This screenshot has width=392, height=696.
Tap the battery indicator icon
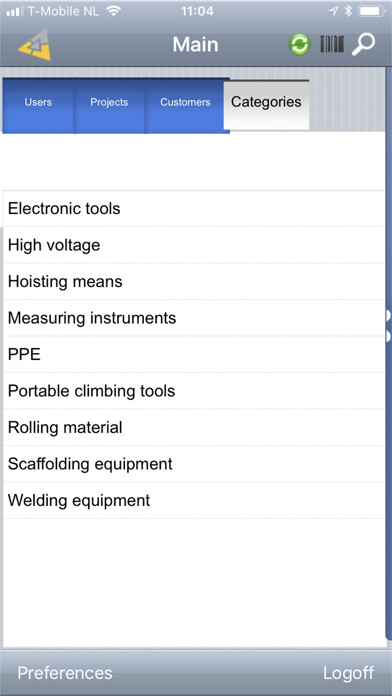[372, 11]
